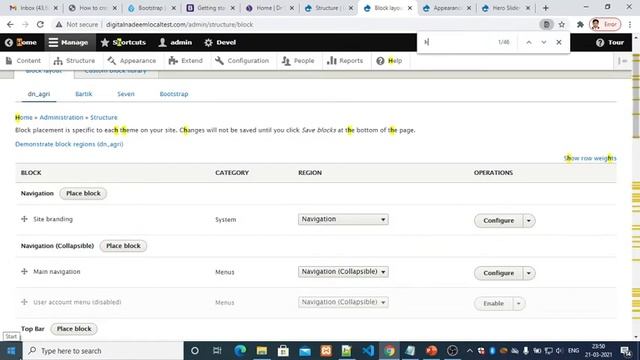Launch Microsoft Edge from the taskbar
This screenshot has height=360, width=640.
240,351
